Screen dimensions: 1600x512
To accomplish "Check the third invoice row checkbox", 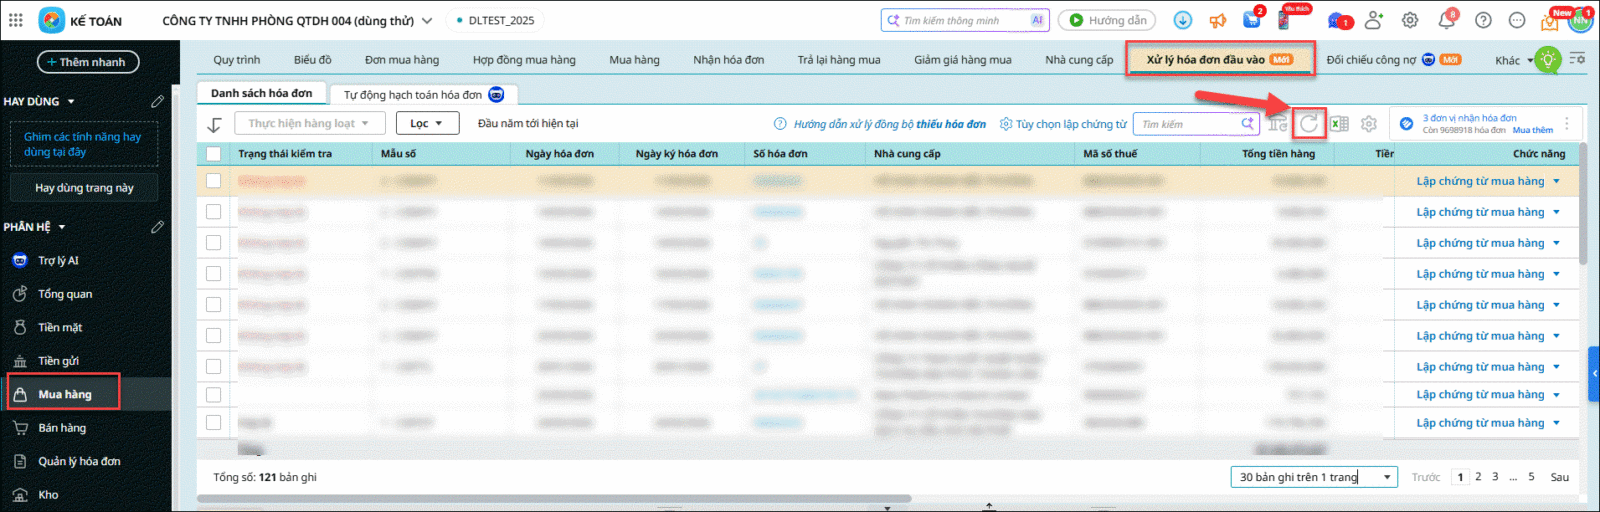I will [213, 243].
